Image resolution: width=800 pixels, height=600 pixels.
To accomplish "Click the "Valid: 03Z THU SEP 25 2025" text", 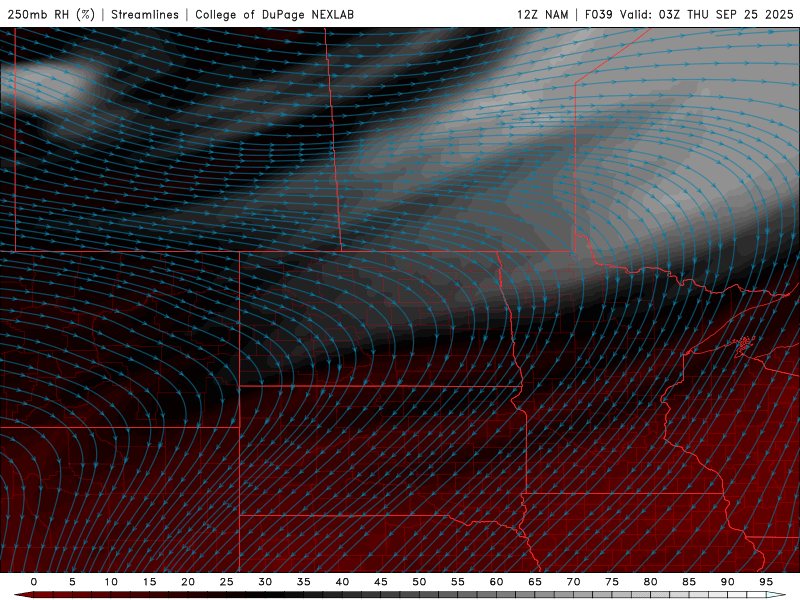I will coord(706,14).
